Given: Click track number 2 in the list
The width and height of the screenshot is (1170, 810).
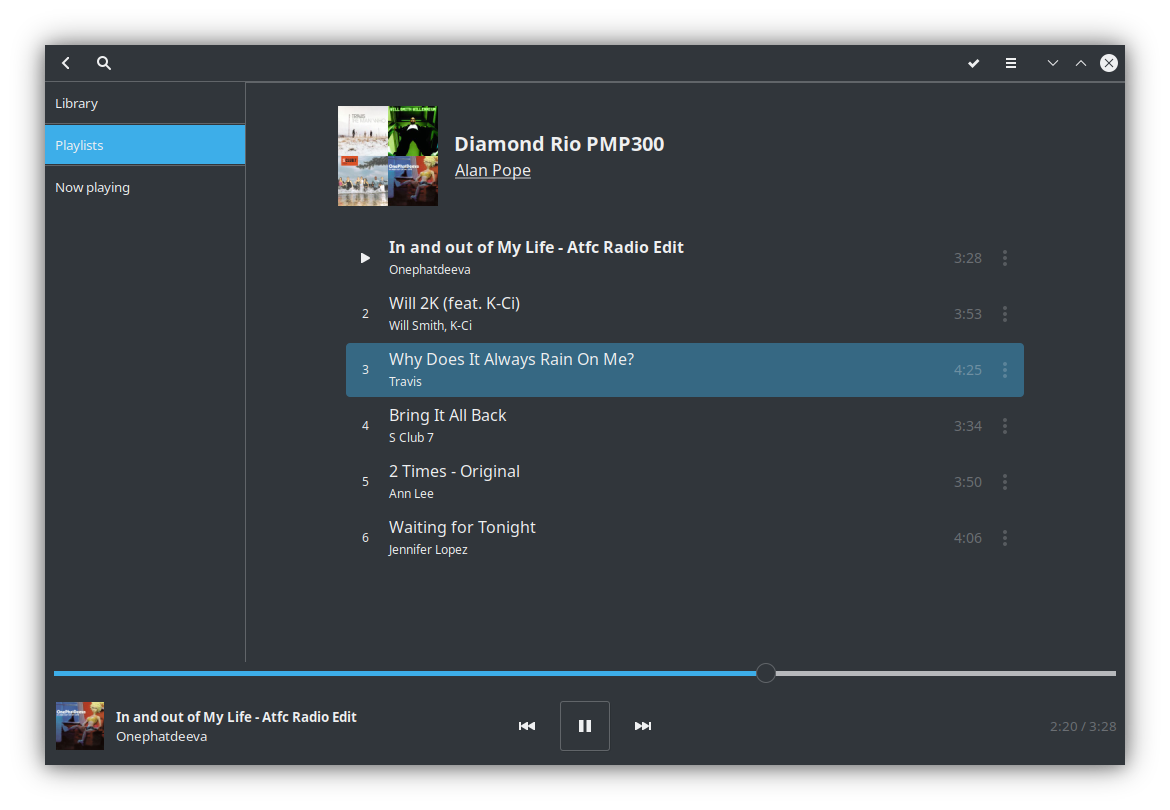Looking at the screenshot, I should point(365,314).
